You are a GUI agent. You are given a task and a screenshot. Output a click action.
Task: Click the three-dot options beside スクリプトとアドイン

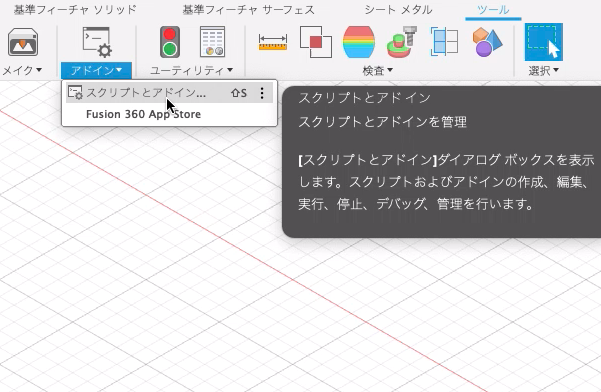pos(262,93)
